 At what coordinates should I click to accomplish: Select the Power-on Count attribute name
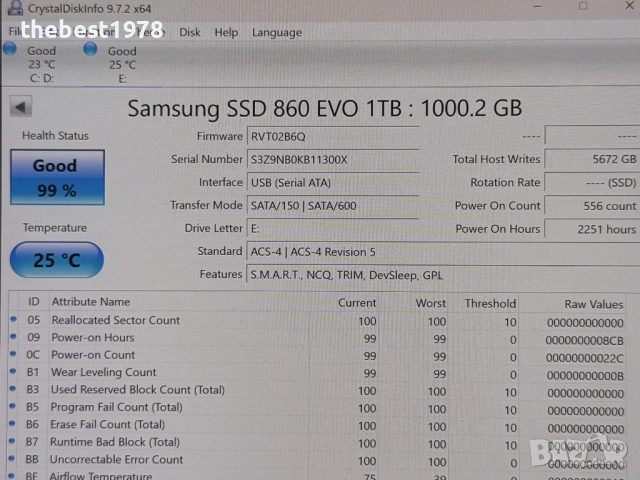pos(93,355)
